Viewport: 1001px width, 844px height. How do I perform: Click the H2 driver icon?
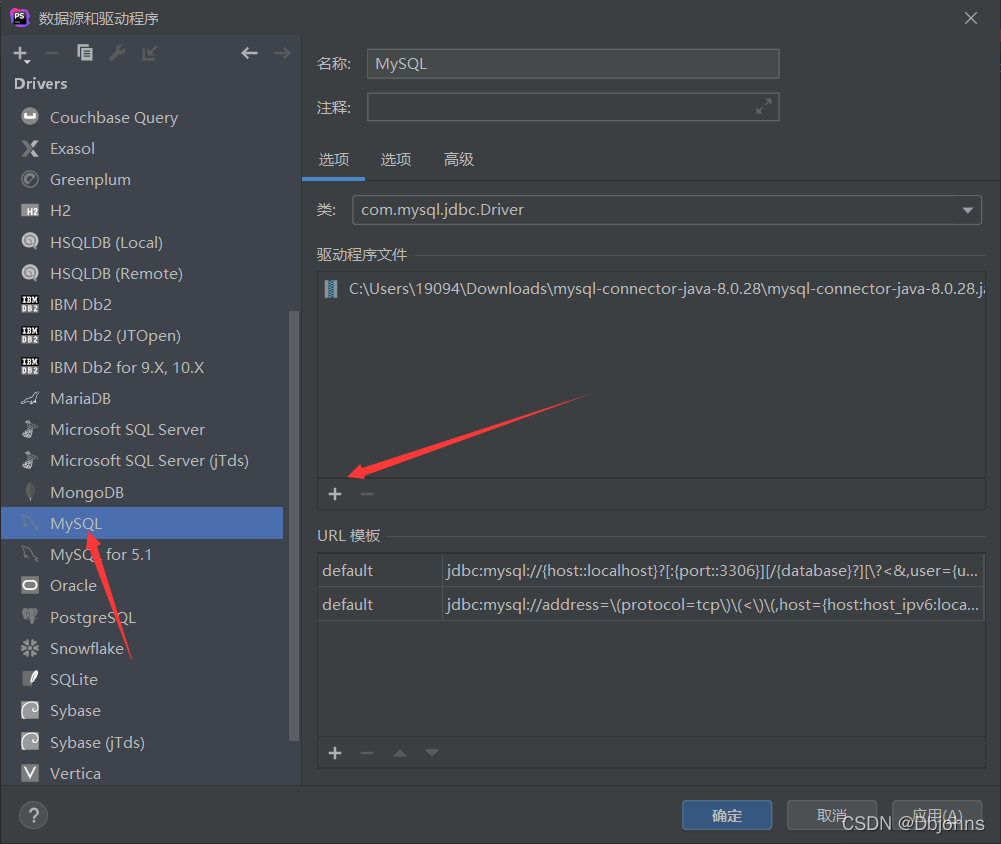click(x=30, y=211)
